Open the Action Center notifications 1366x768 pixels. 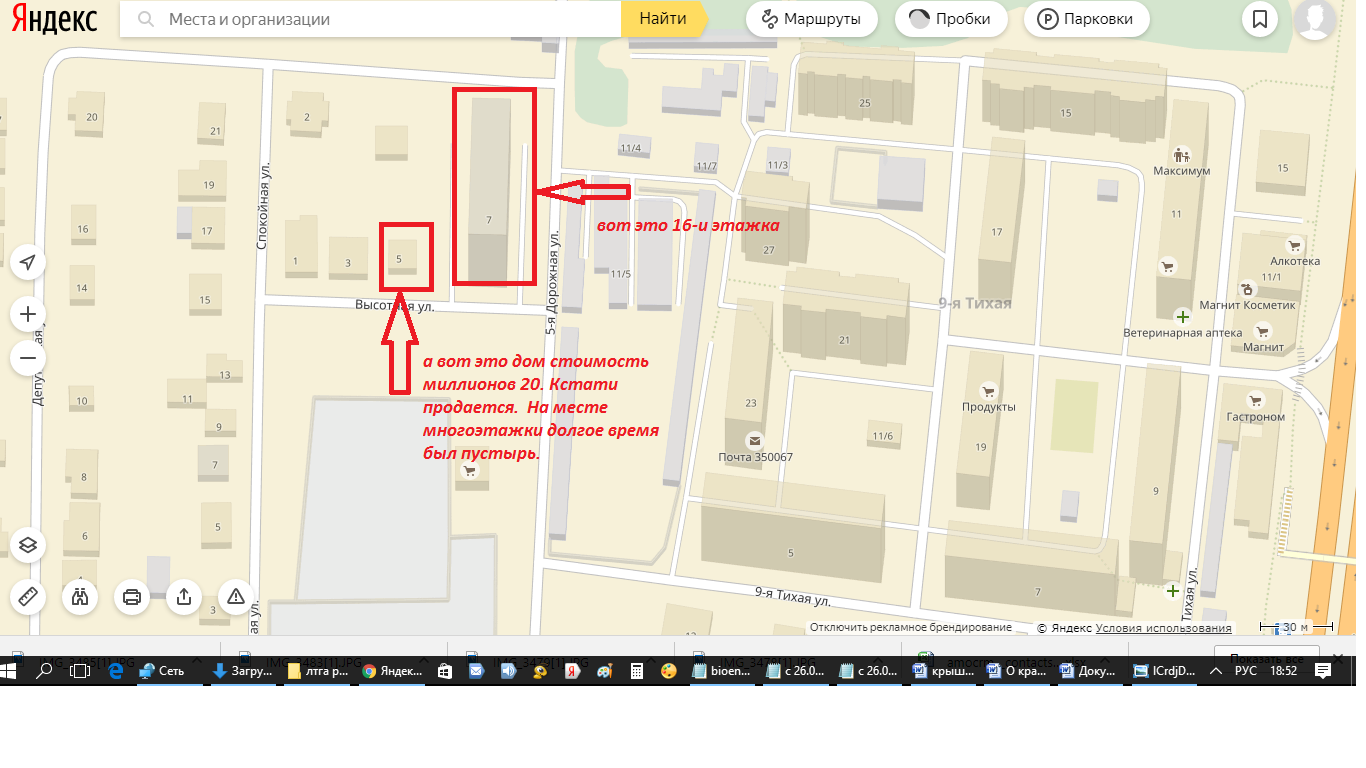[1322, 670]
